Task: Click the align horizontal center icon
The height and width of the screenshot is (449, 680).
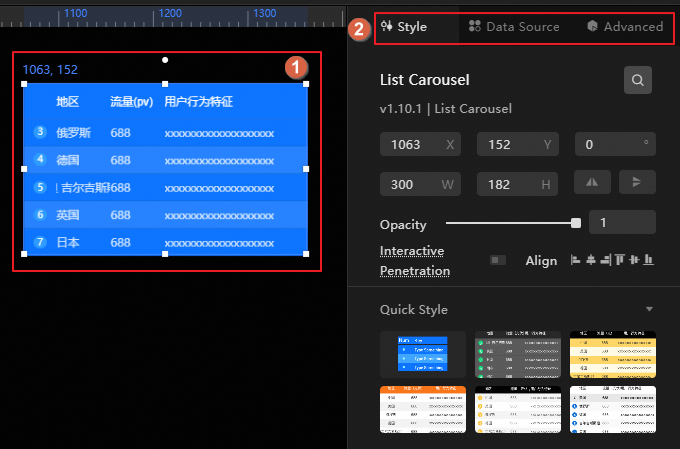Action: tap(591, 260)
